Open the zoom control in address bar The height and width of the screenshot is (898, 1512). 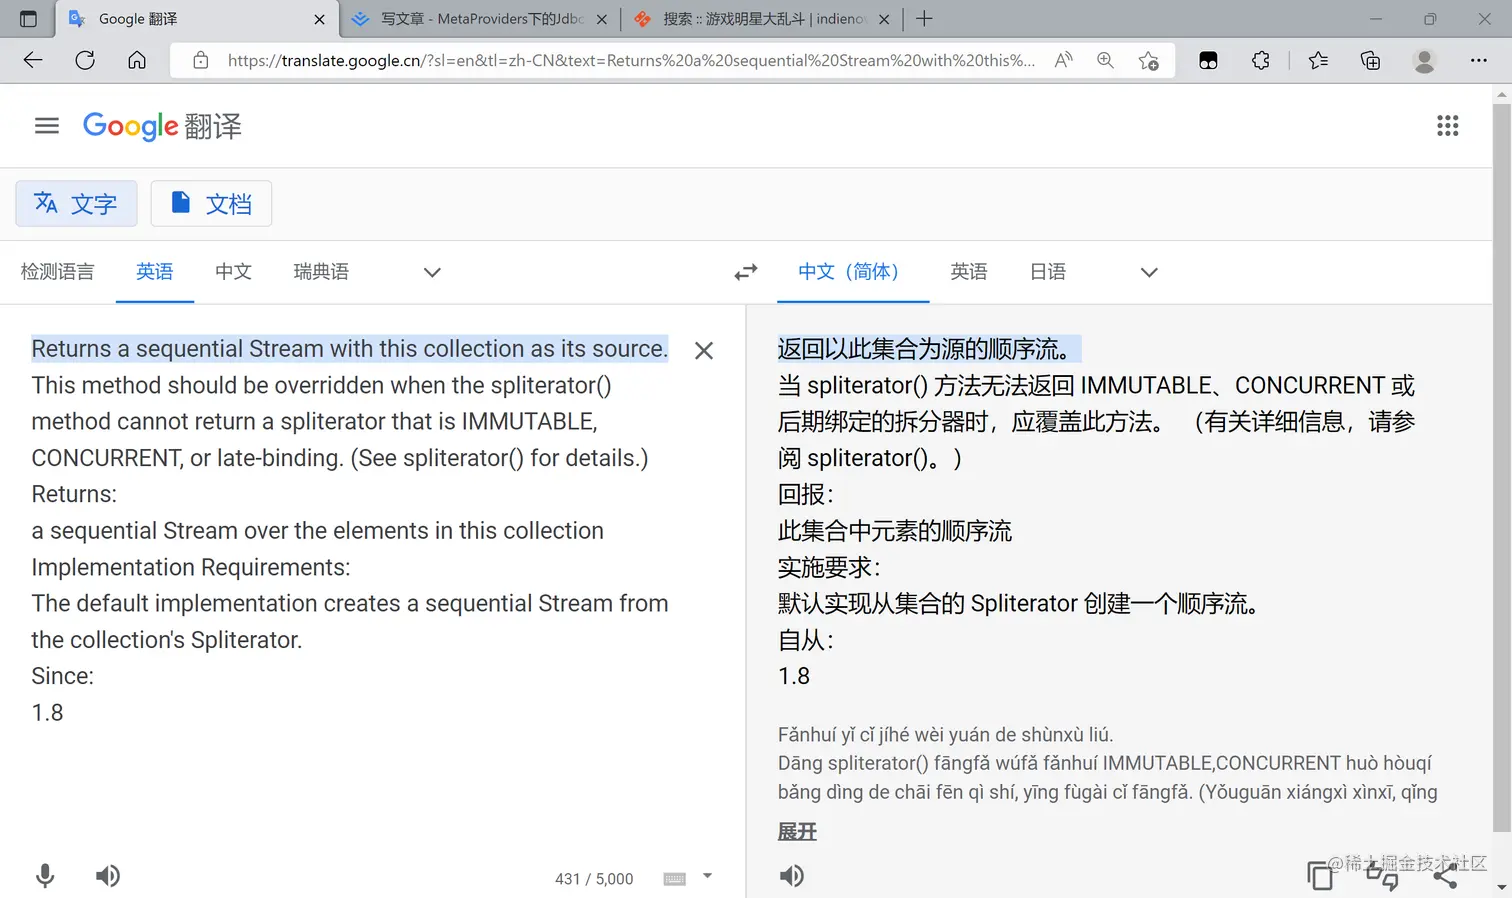tap(1105, 60)
